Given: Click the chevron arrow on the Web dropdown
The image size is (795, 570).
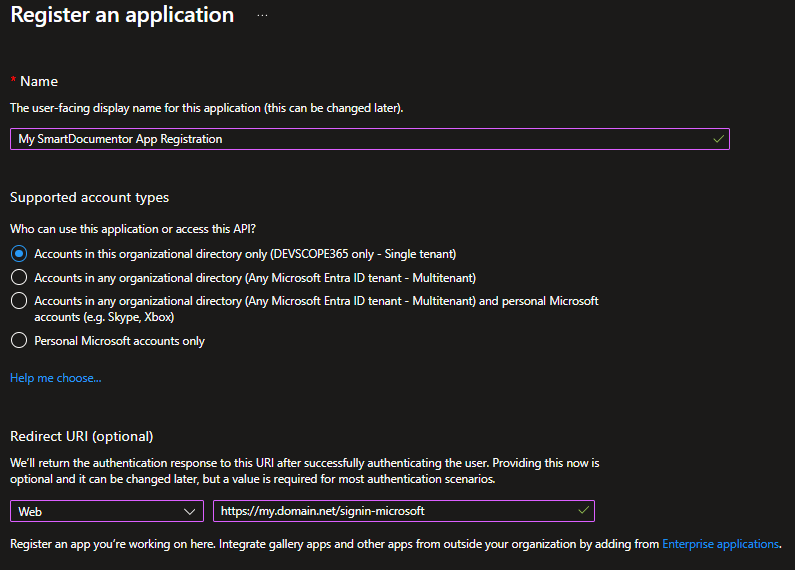Looking at the screenshot, I should point(191,511).
